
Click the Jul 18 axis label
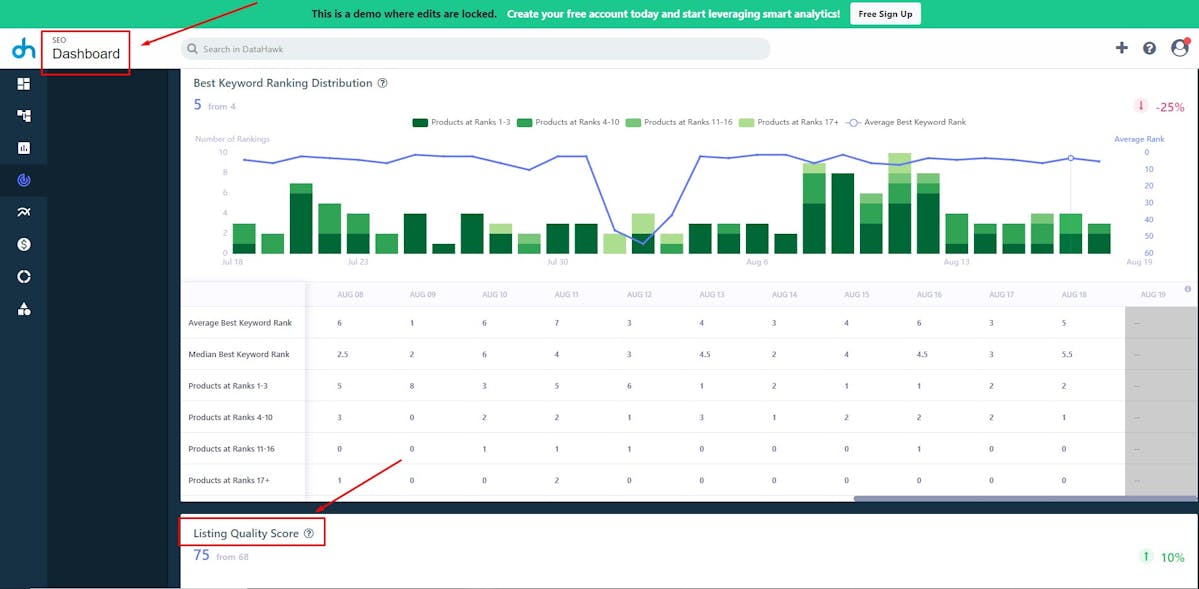[x=232, y=262]
